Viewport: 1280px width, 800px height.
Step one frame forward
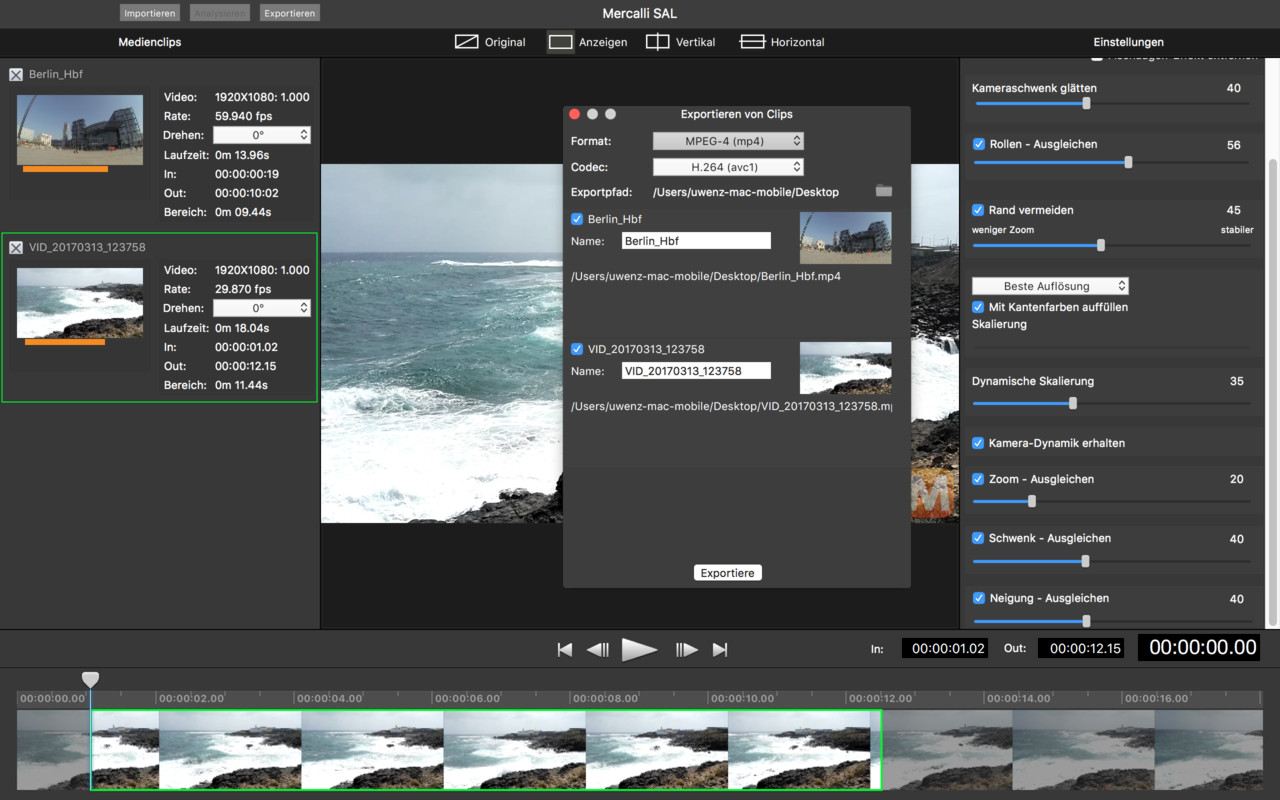pyautogui.click(x=686, y=650)
